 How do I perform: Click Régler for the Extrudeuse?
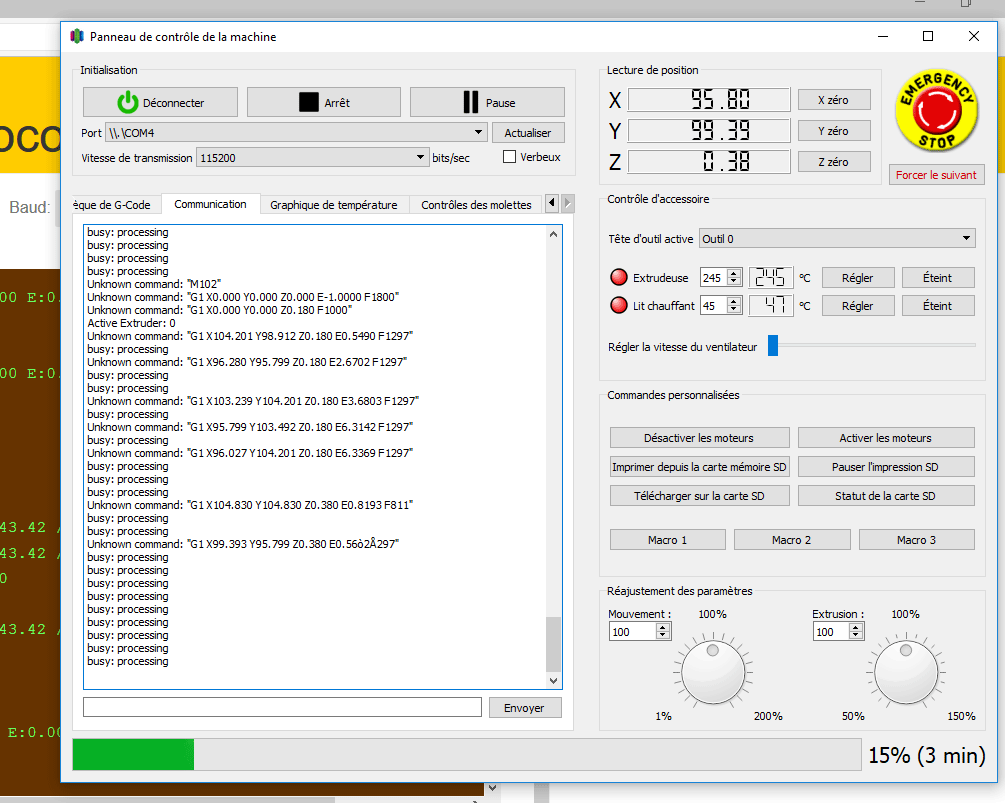tap(858, 277)
